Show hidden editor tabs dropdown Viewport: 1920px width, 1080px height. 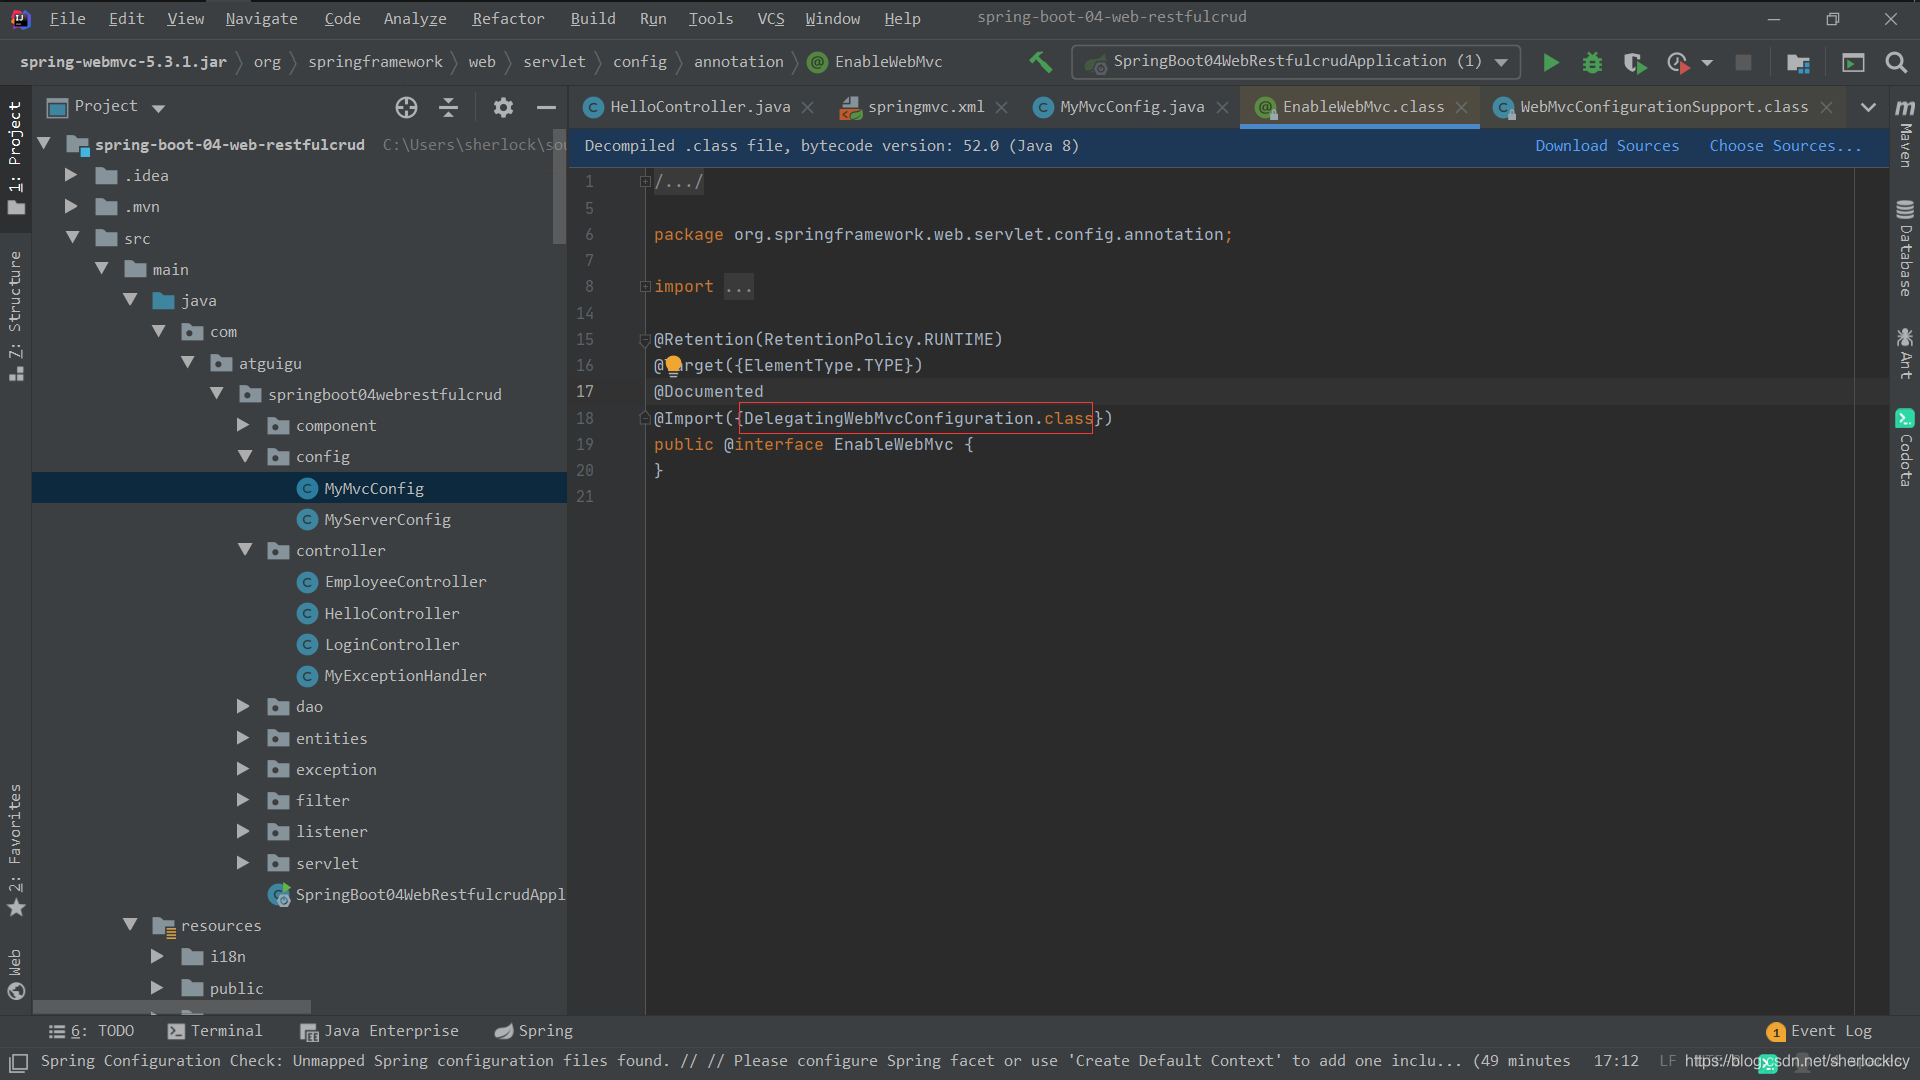(1868, 107)
